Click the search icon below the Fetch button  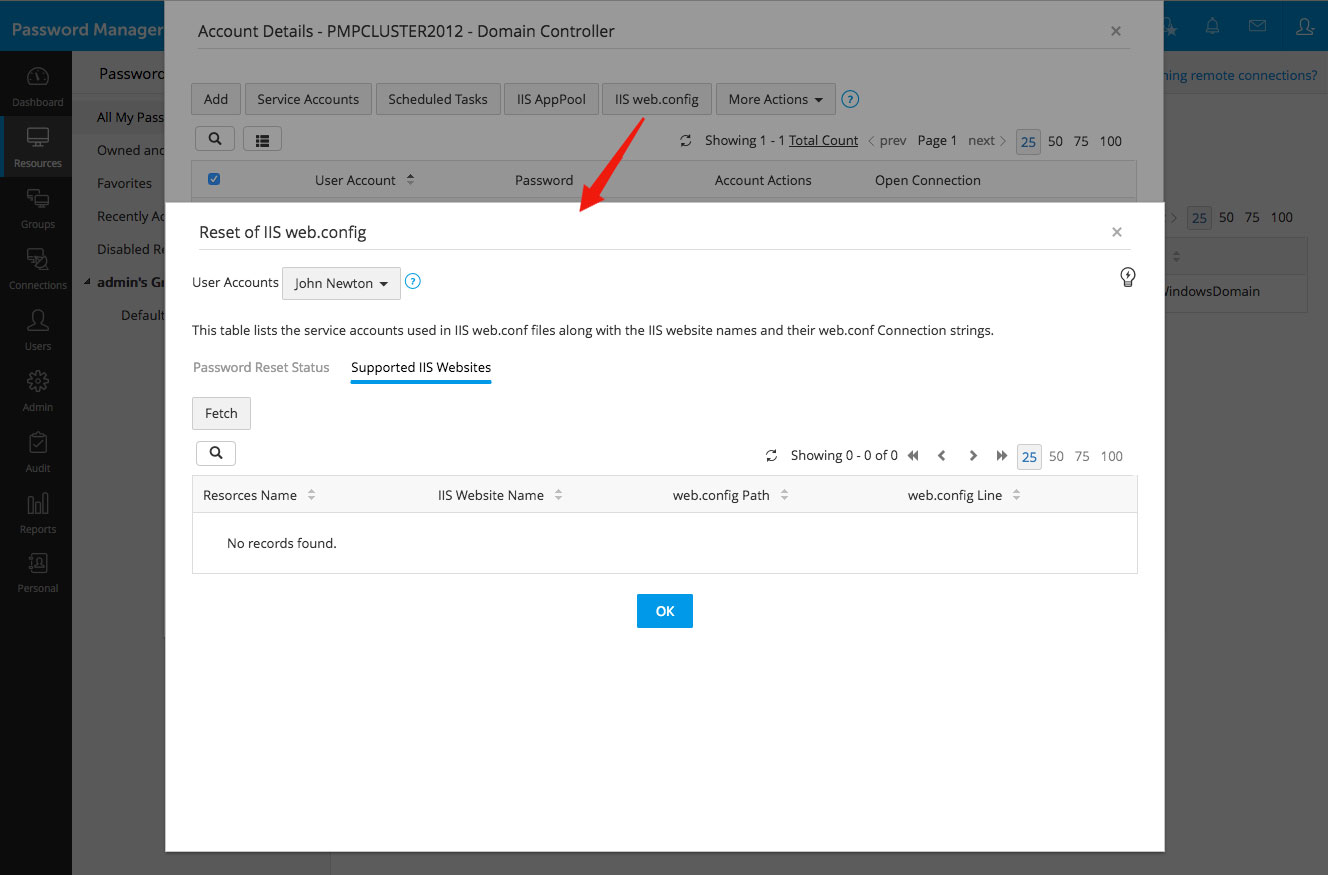[x=216, y=453]
